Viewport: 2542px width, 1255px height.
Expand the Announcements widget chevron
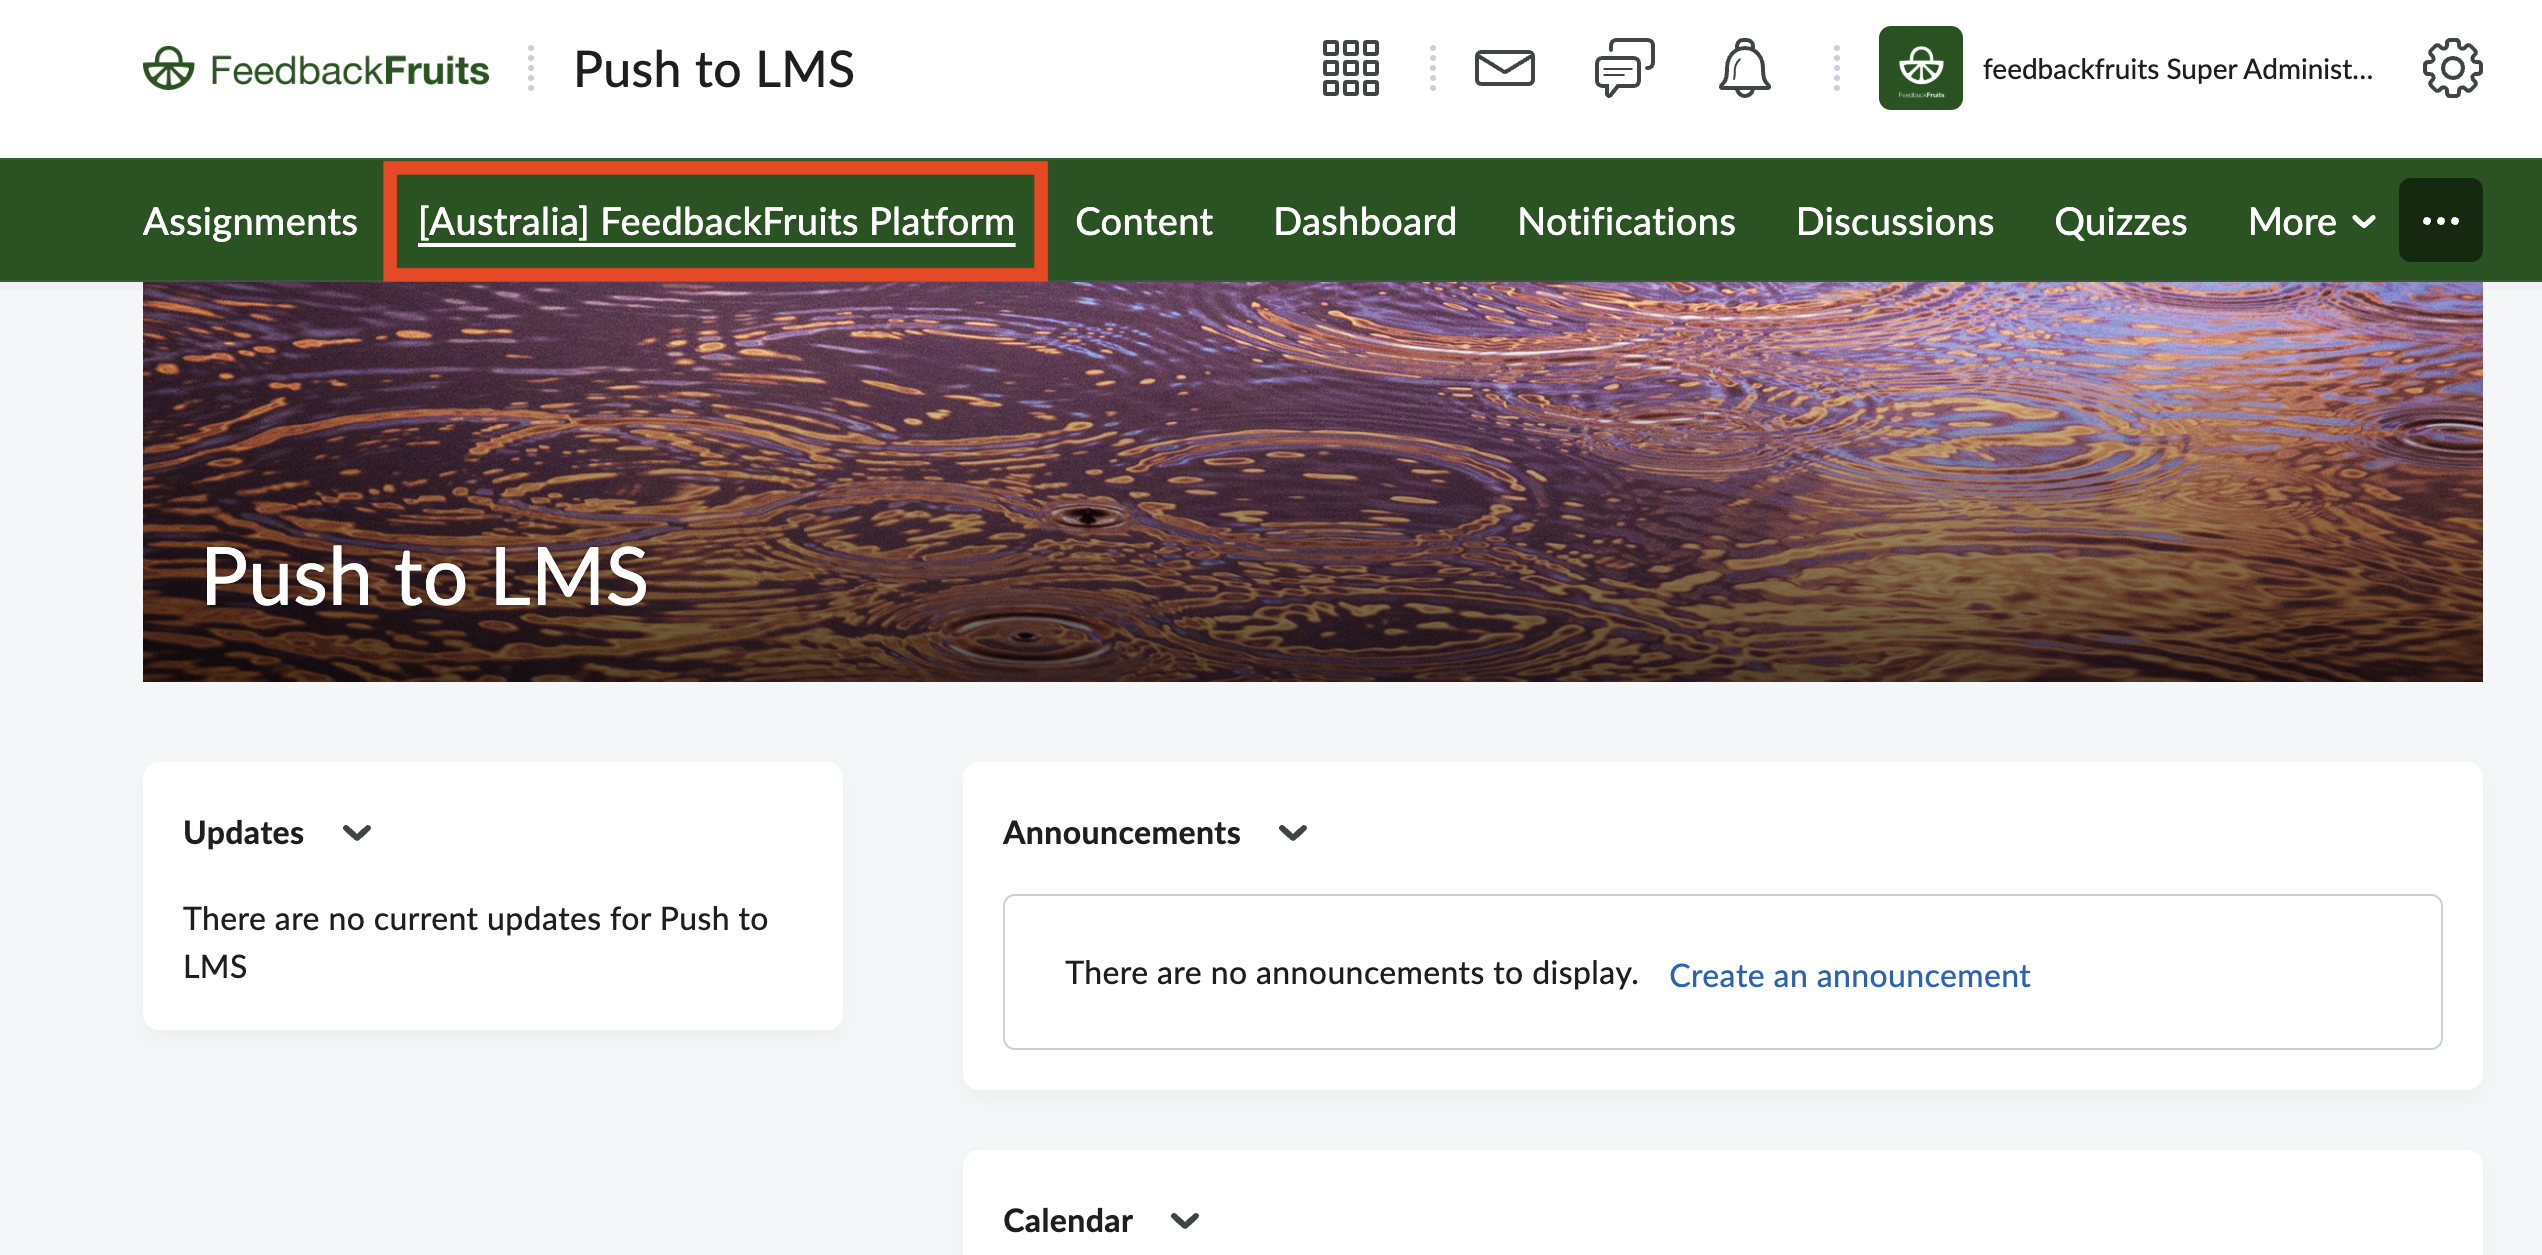click(x=1293, y=833)
